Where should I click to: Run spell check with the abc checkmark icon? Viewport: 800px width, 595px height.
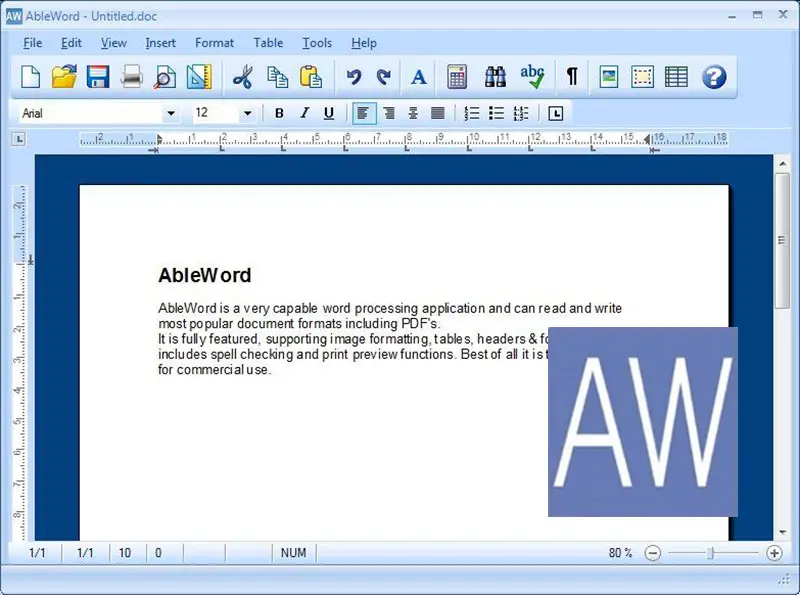pos(532,77)
